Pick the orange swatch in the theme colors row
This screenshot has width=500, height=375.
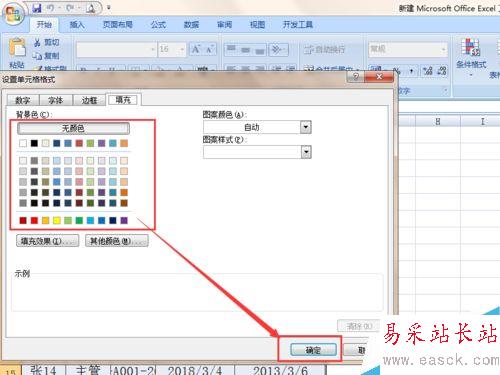(x=124, y=143)
